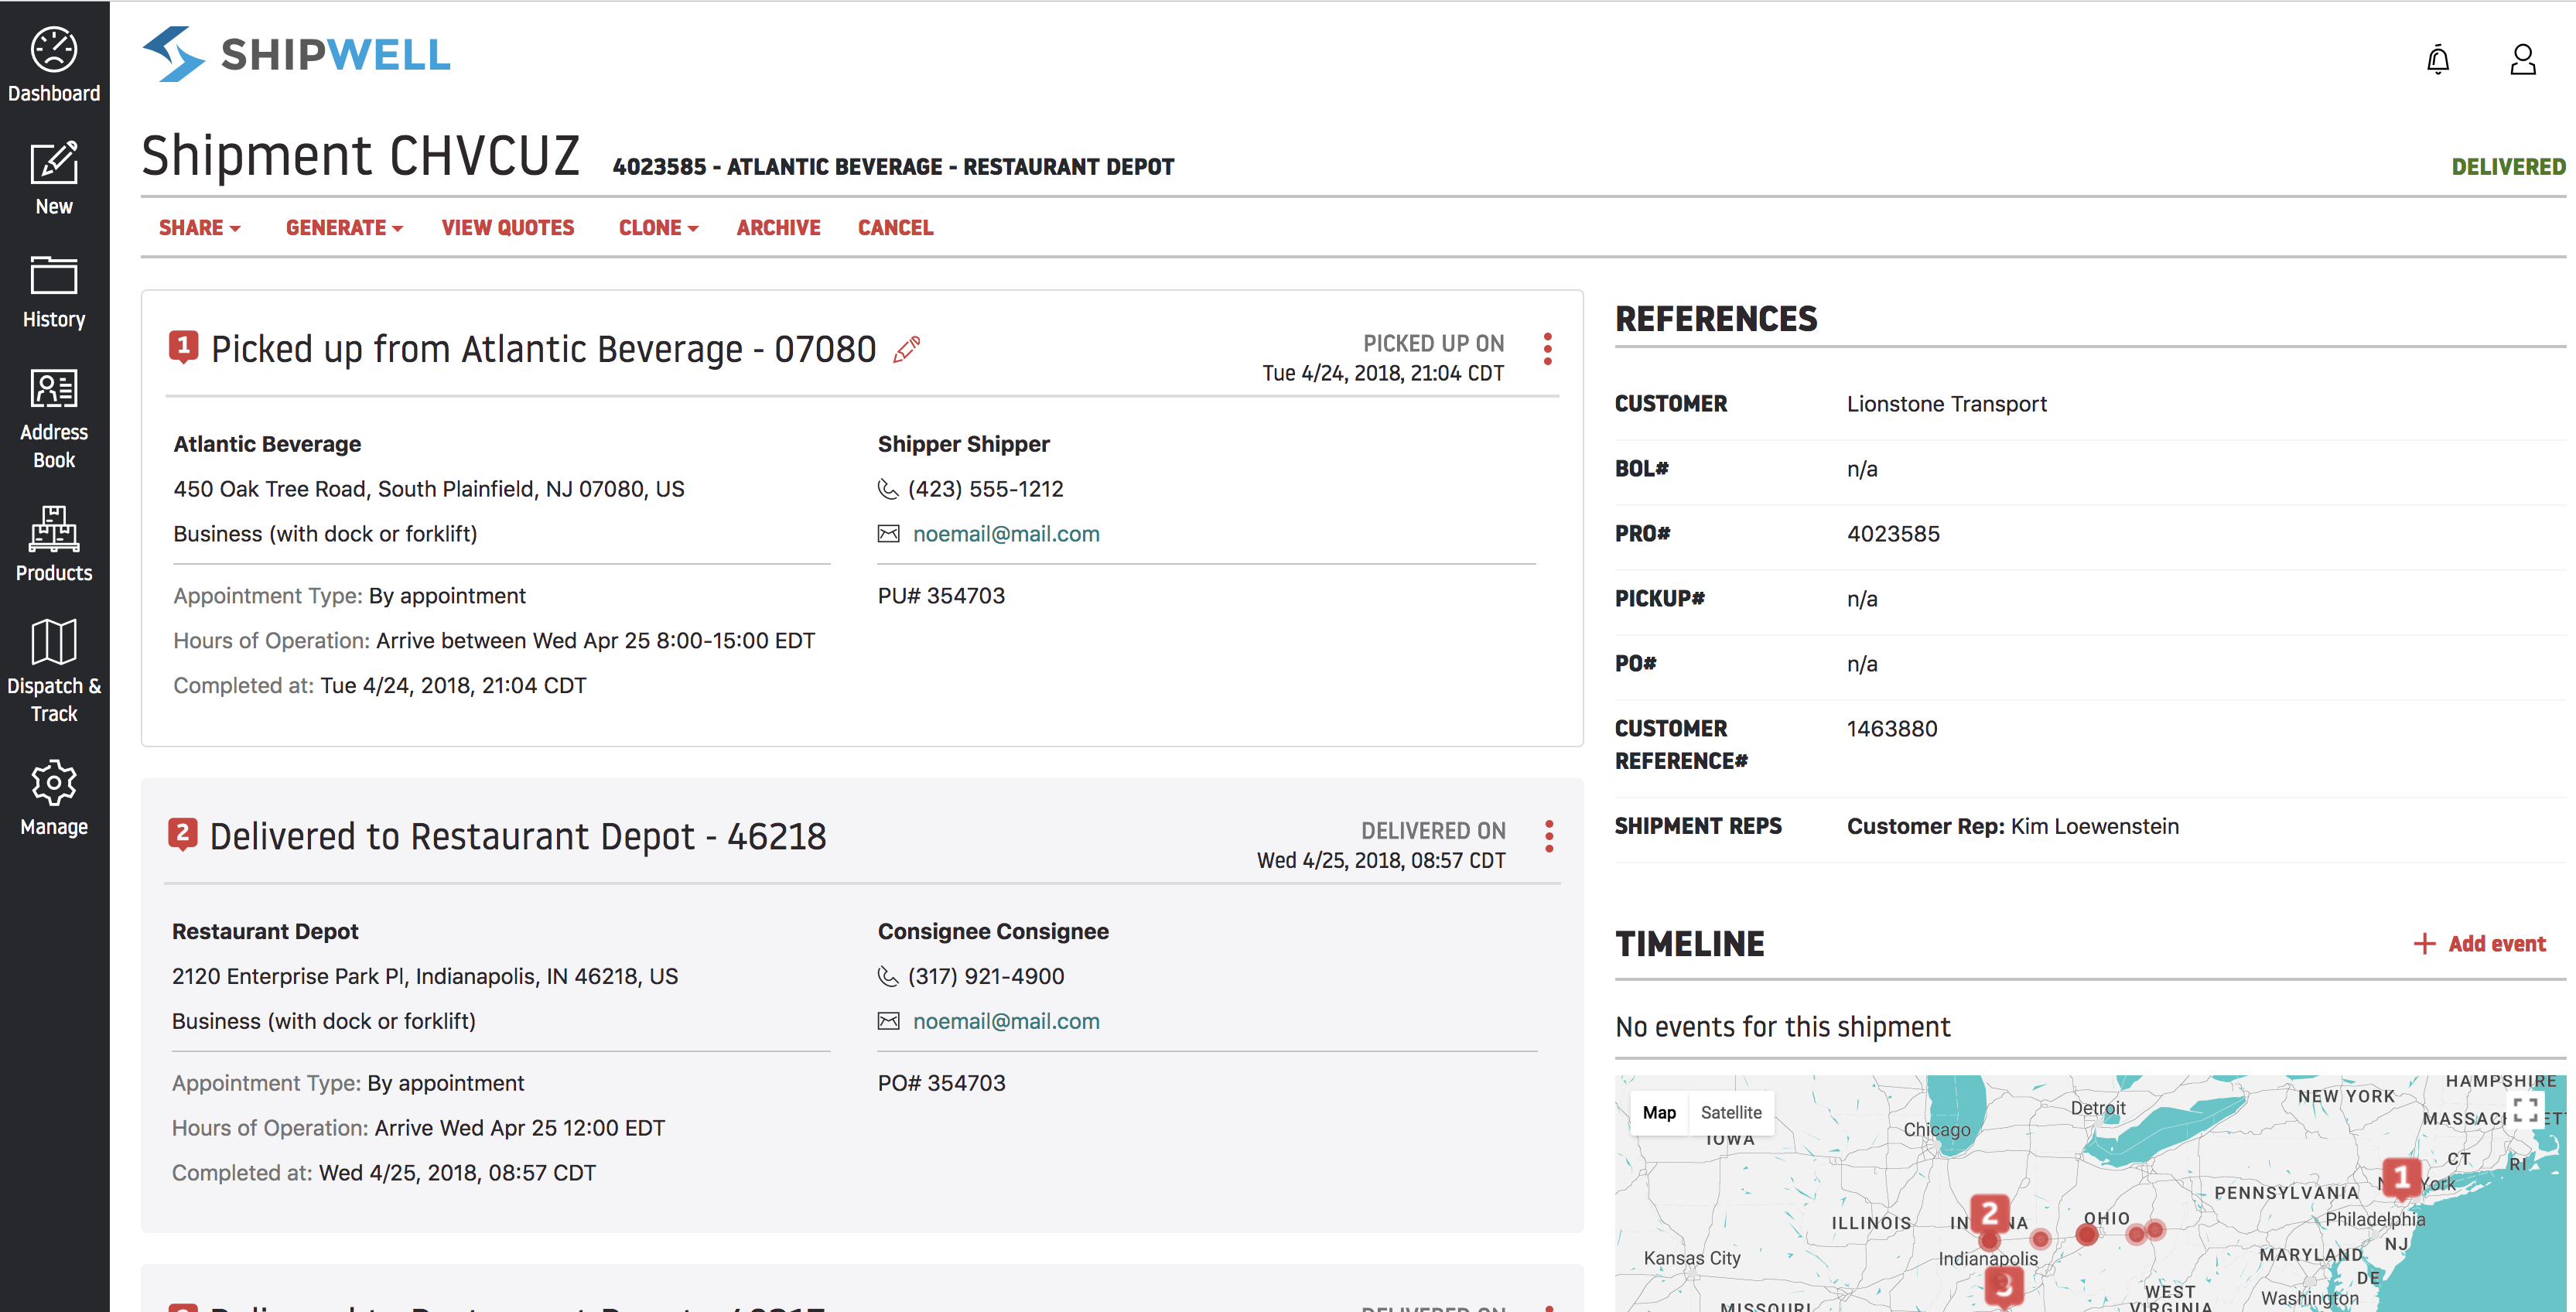Click Add event in Timeline
Image resolution: width=2576 pixels, height=1312 pixels.
pyautogui.click(x=2479, y=944)
